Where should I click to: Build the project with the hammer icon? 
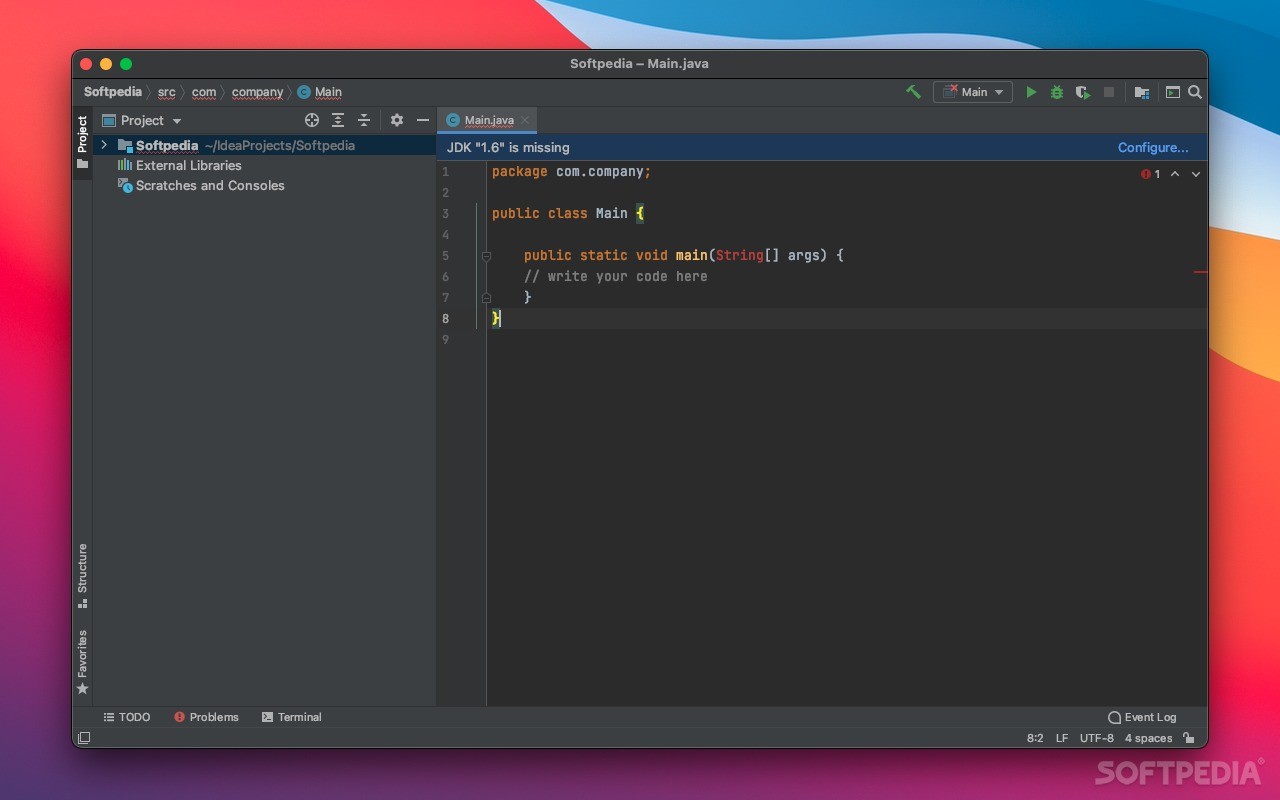[x=913, y=92]
